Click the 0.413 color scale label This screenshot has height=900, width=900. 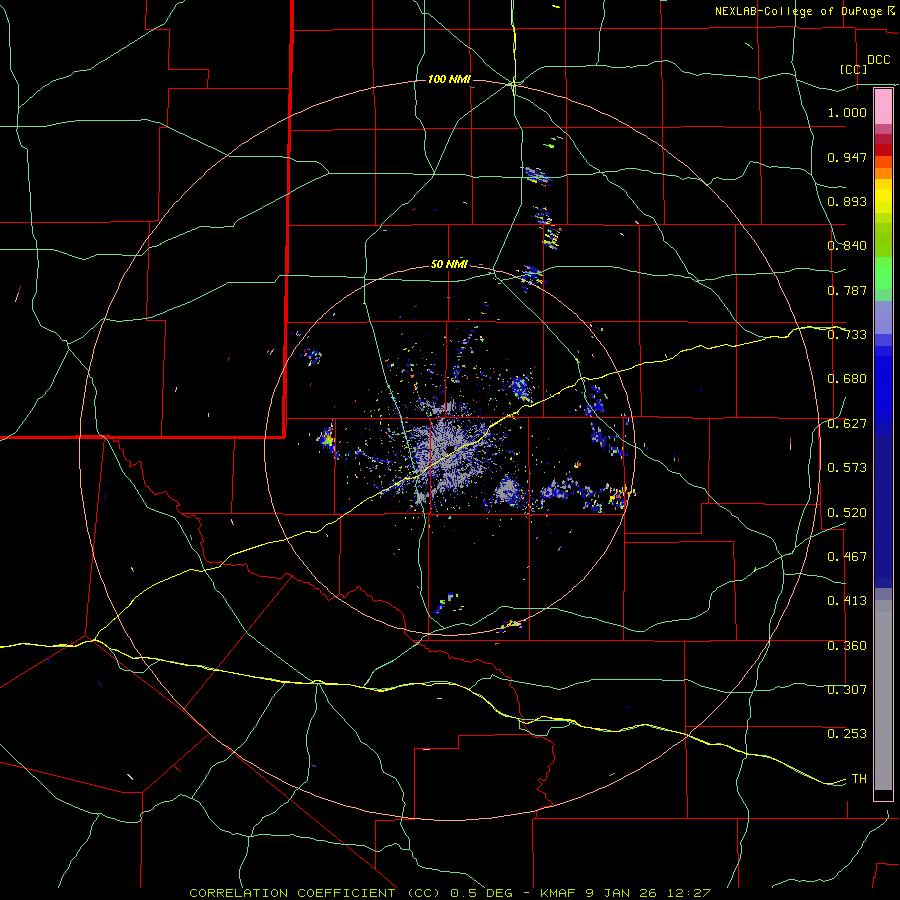point(847,601)
